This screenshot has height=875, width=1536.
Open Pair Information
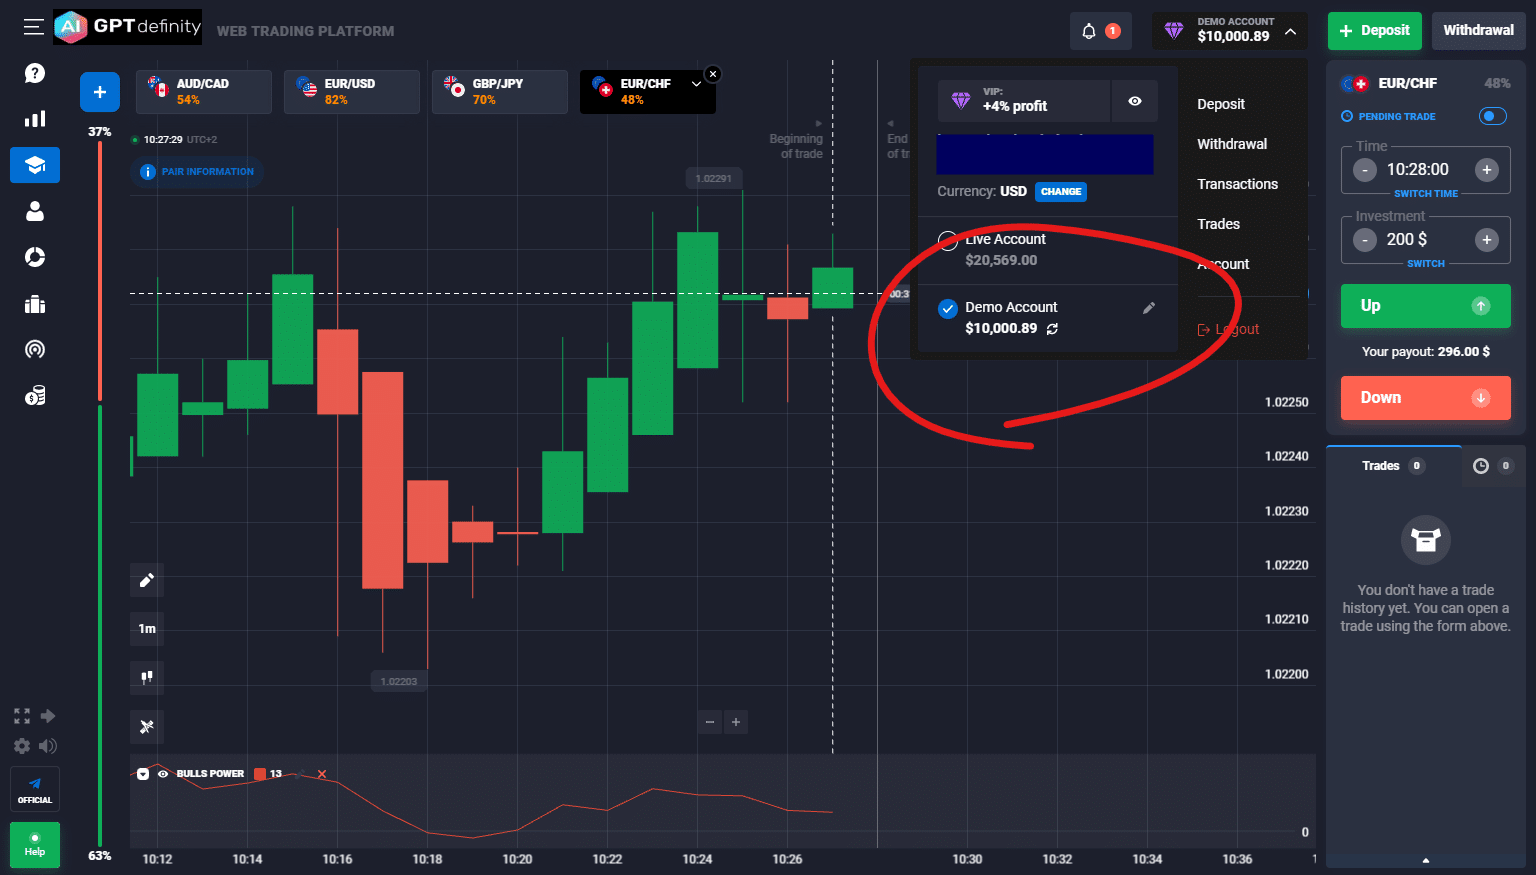(x=198, y=172)
